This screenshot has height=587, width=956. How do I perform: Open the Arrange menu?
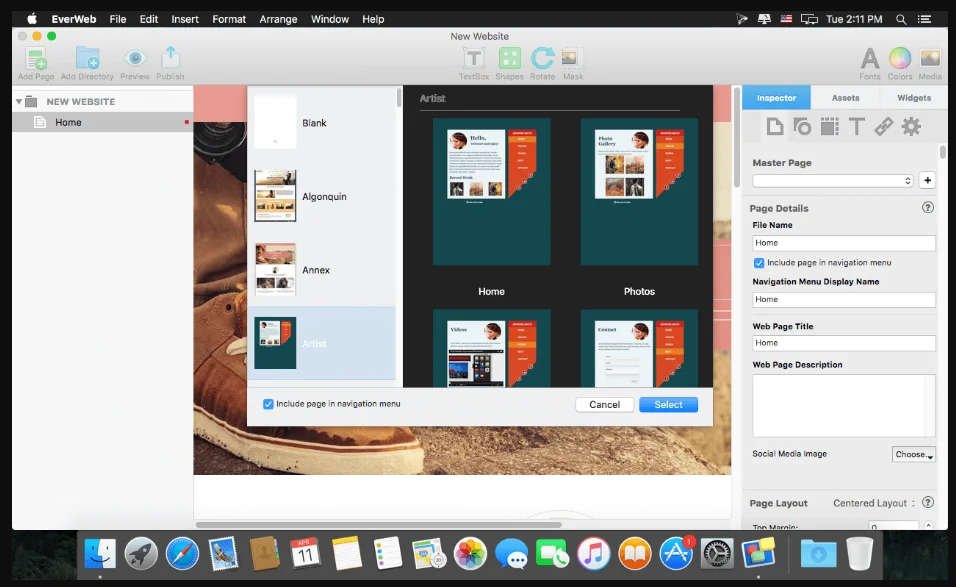point(278,19)
